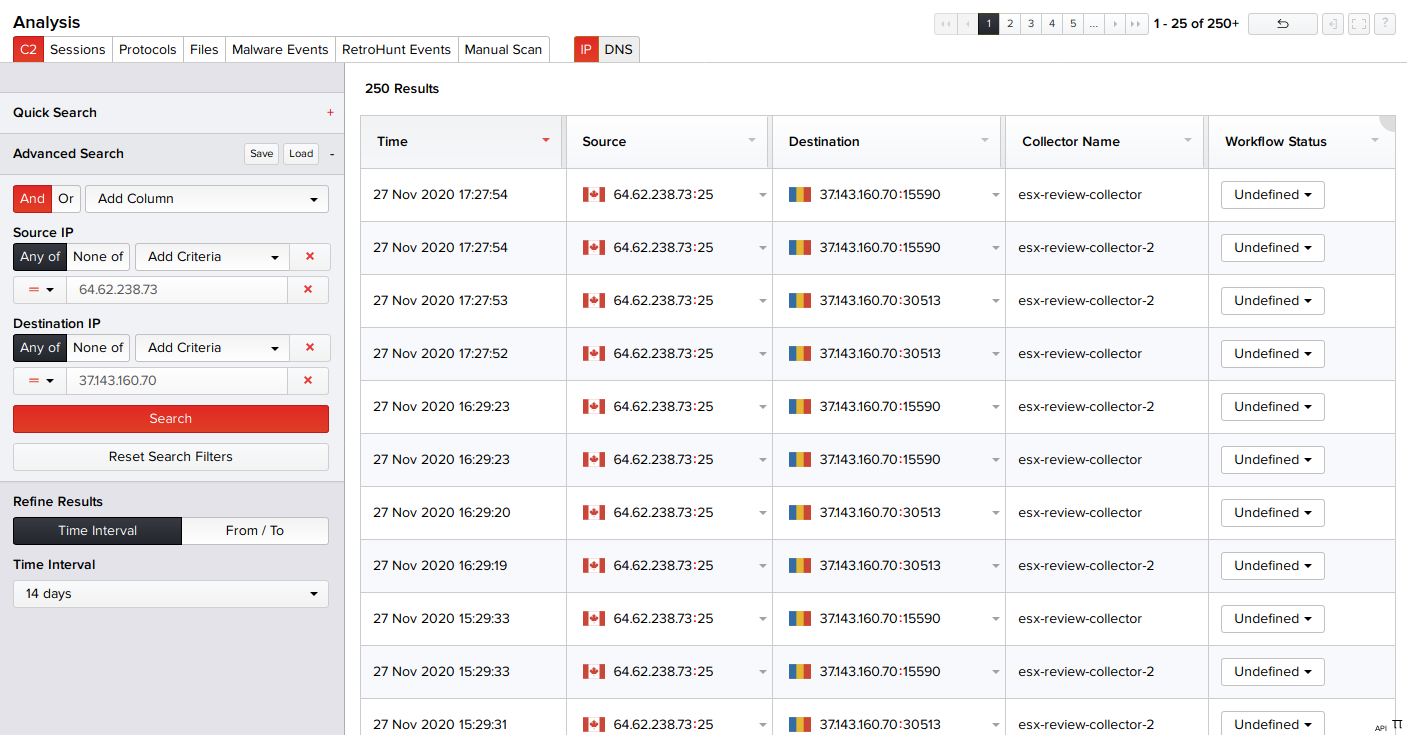The width and height of the screenshot is (1407, 735).
Task: Click the fullscreen expand icon
Action: 1358,24
